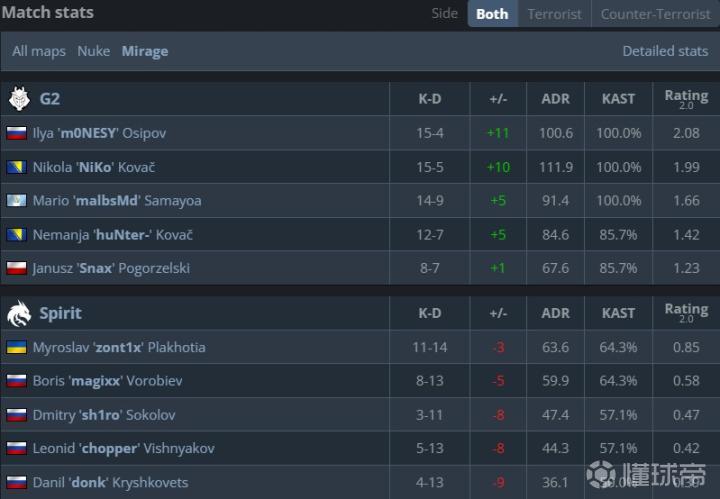The width and height of the screenshot is (720, 499).
Task: Switch side filter to Terrorist
Action: coord(555,14)
